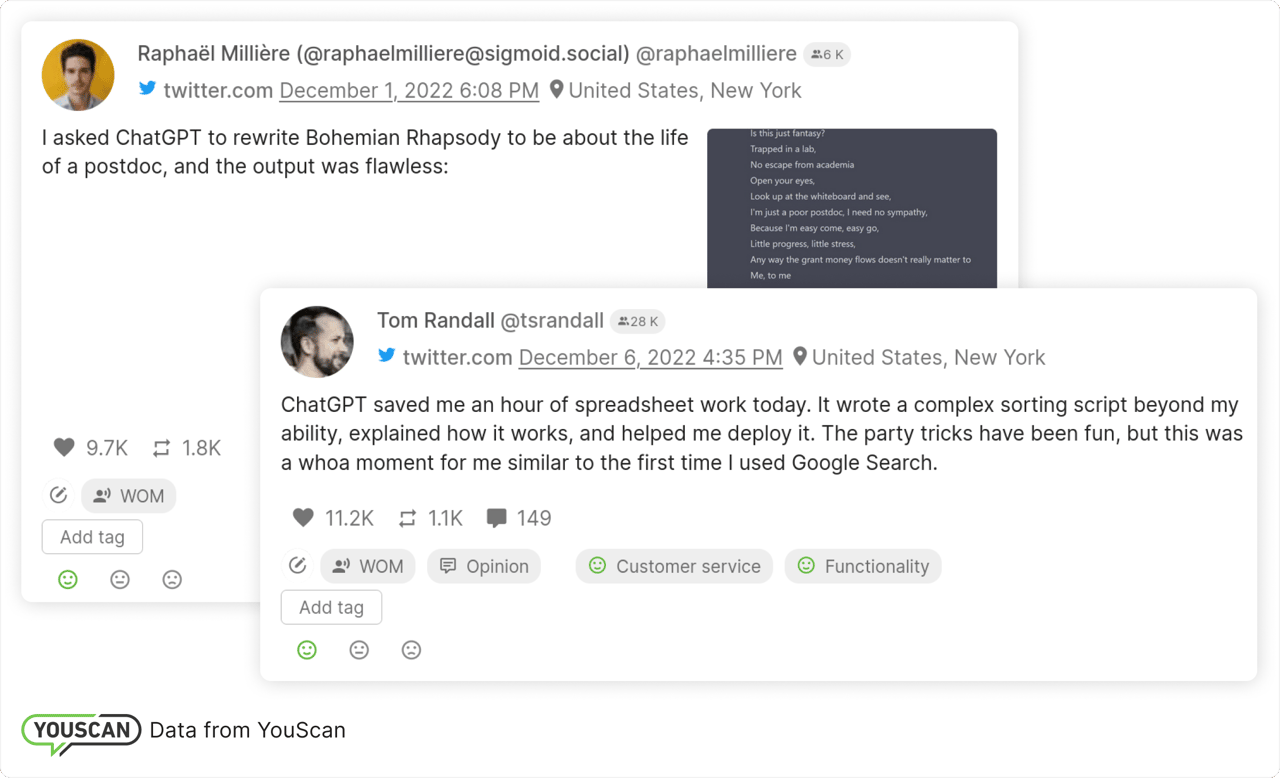Select the Customer service tag
Image resolution: width=1280 pixels, height=778 pixels.
pos(674,566)
